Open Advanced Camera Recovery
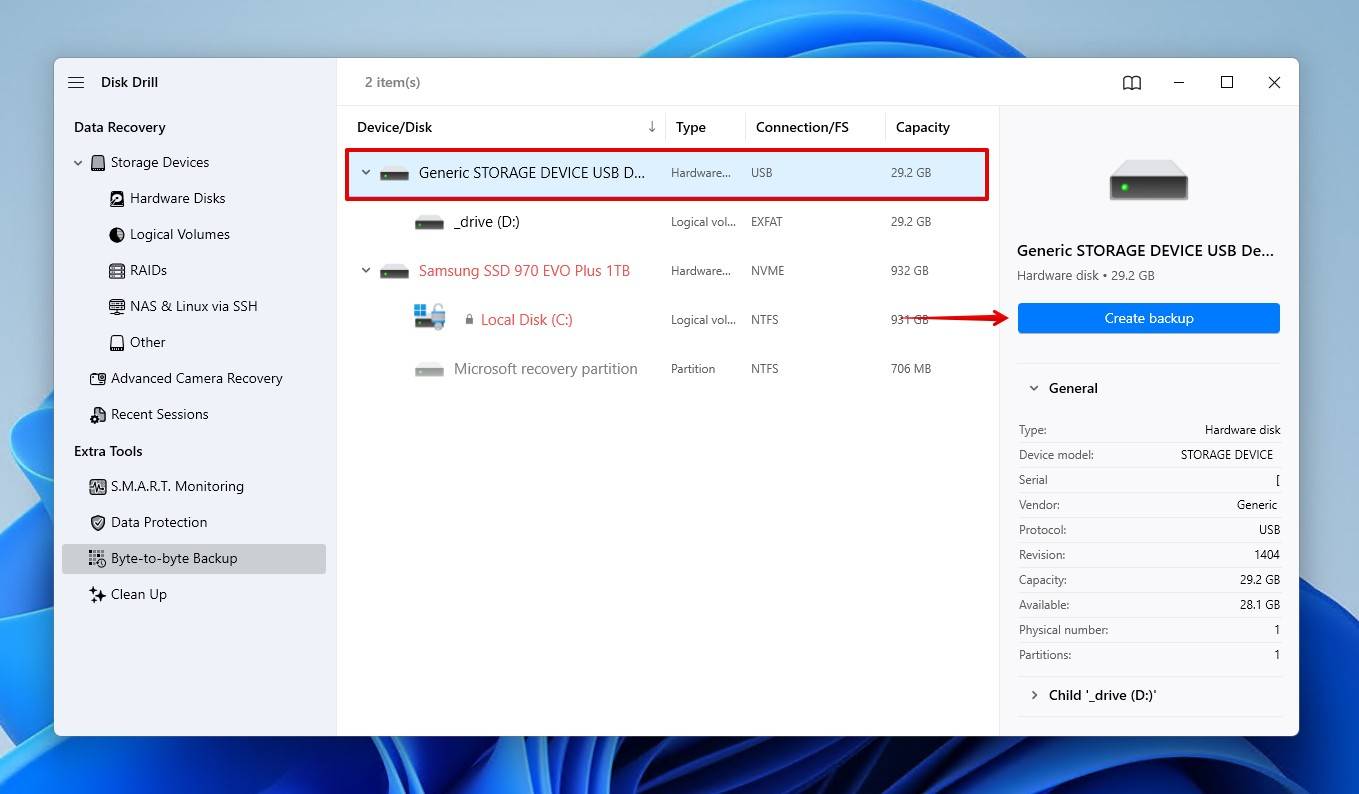Viewport: 1359px width, 794px height. tap(196, 378)
